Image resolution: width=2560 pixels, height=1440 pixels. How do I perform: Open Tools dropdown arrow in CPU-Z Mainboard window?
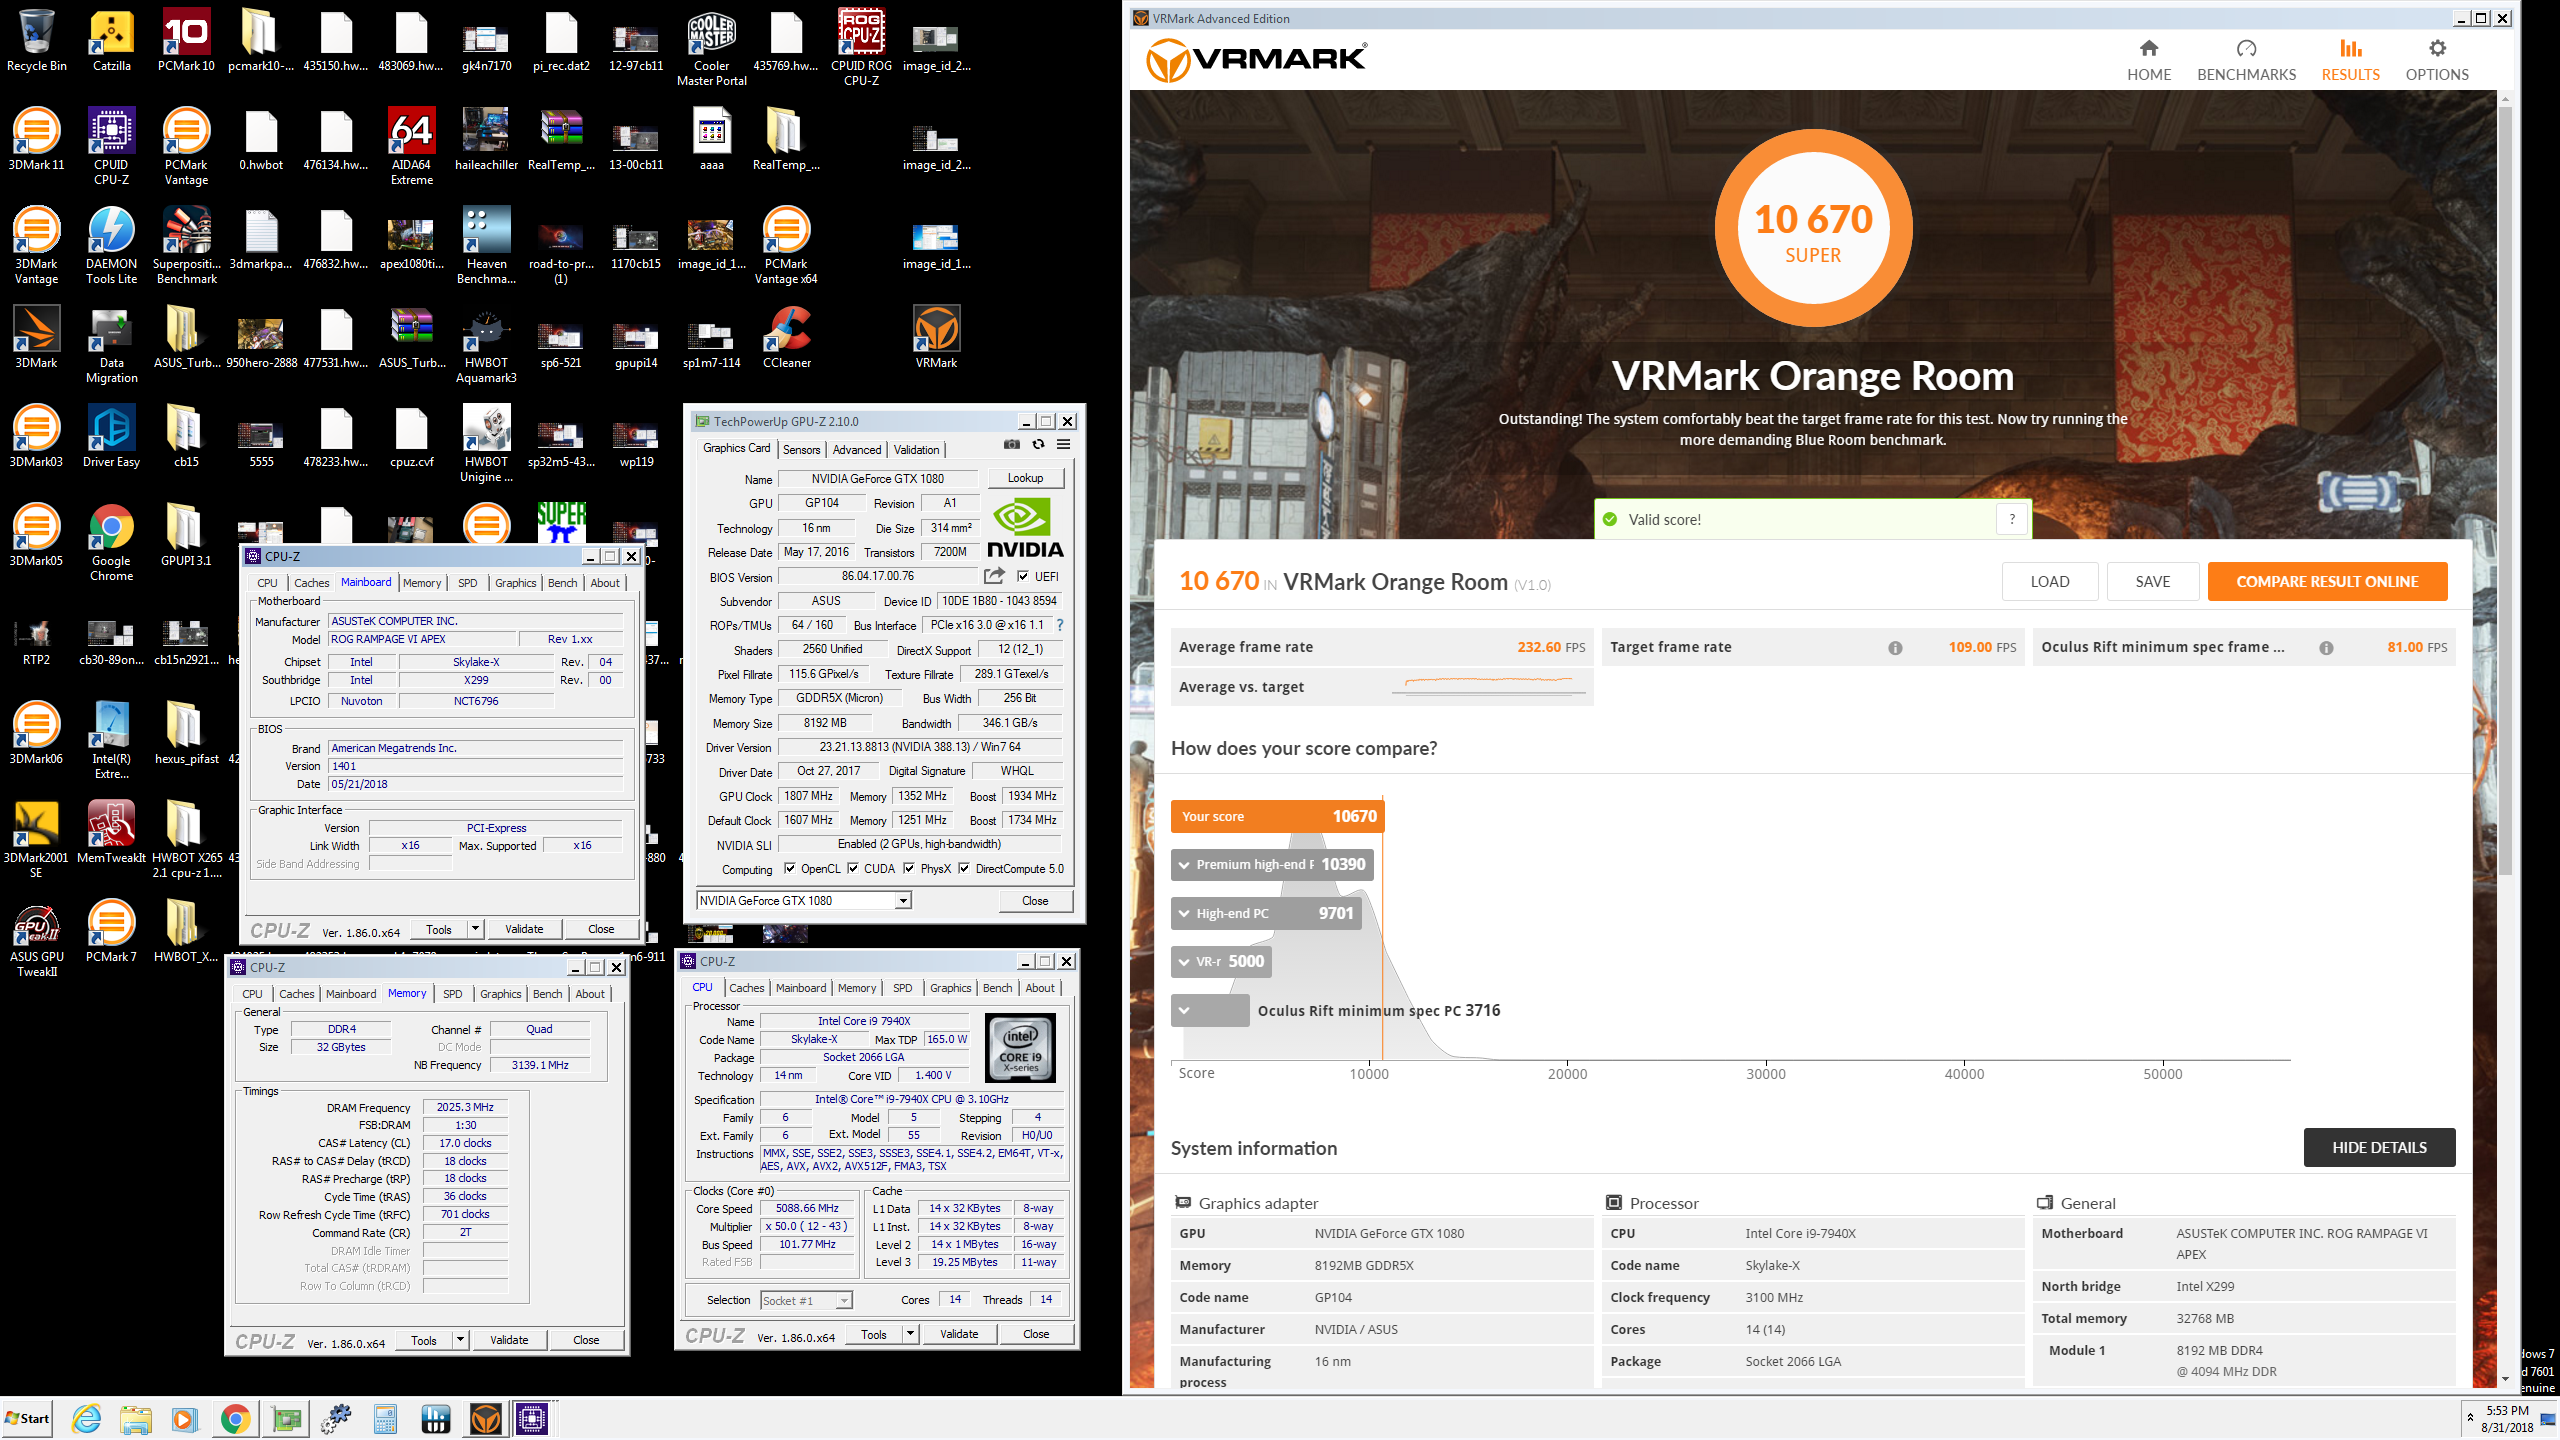point(475,929)
